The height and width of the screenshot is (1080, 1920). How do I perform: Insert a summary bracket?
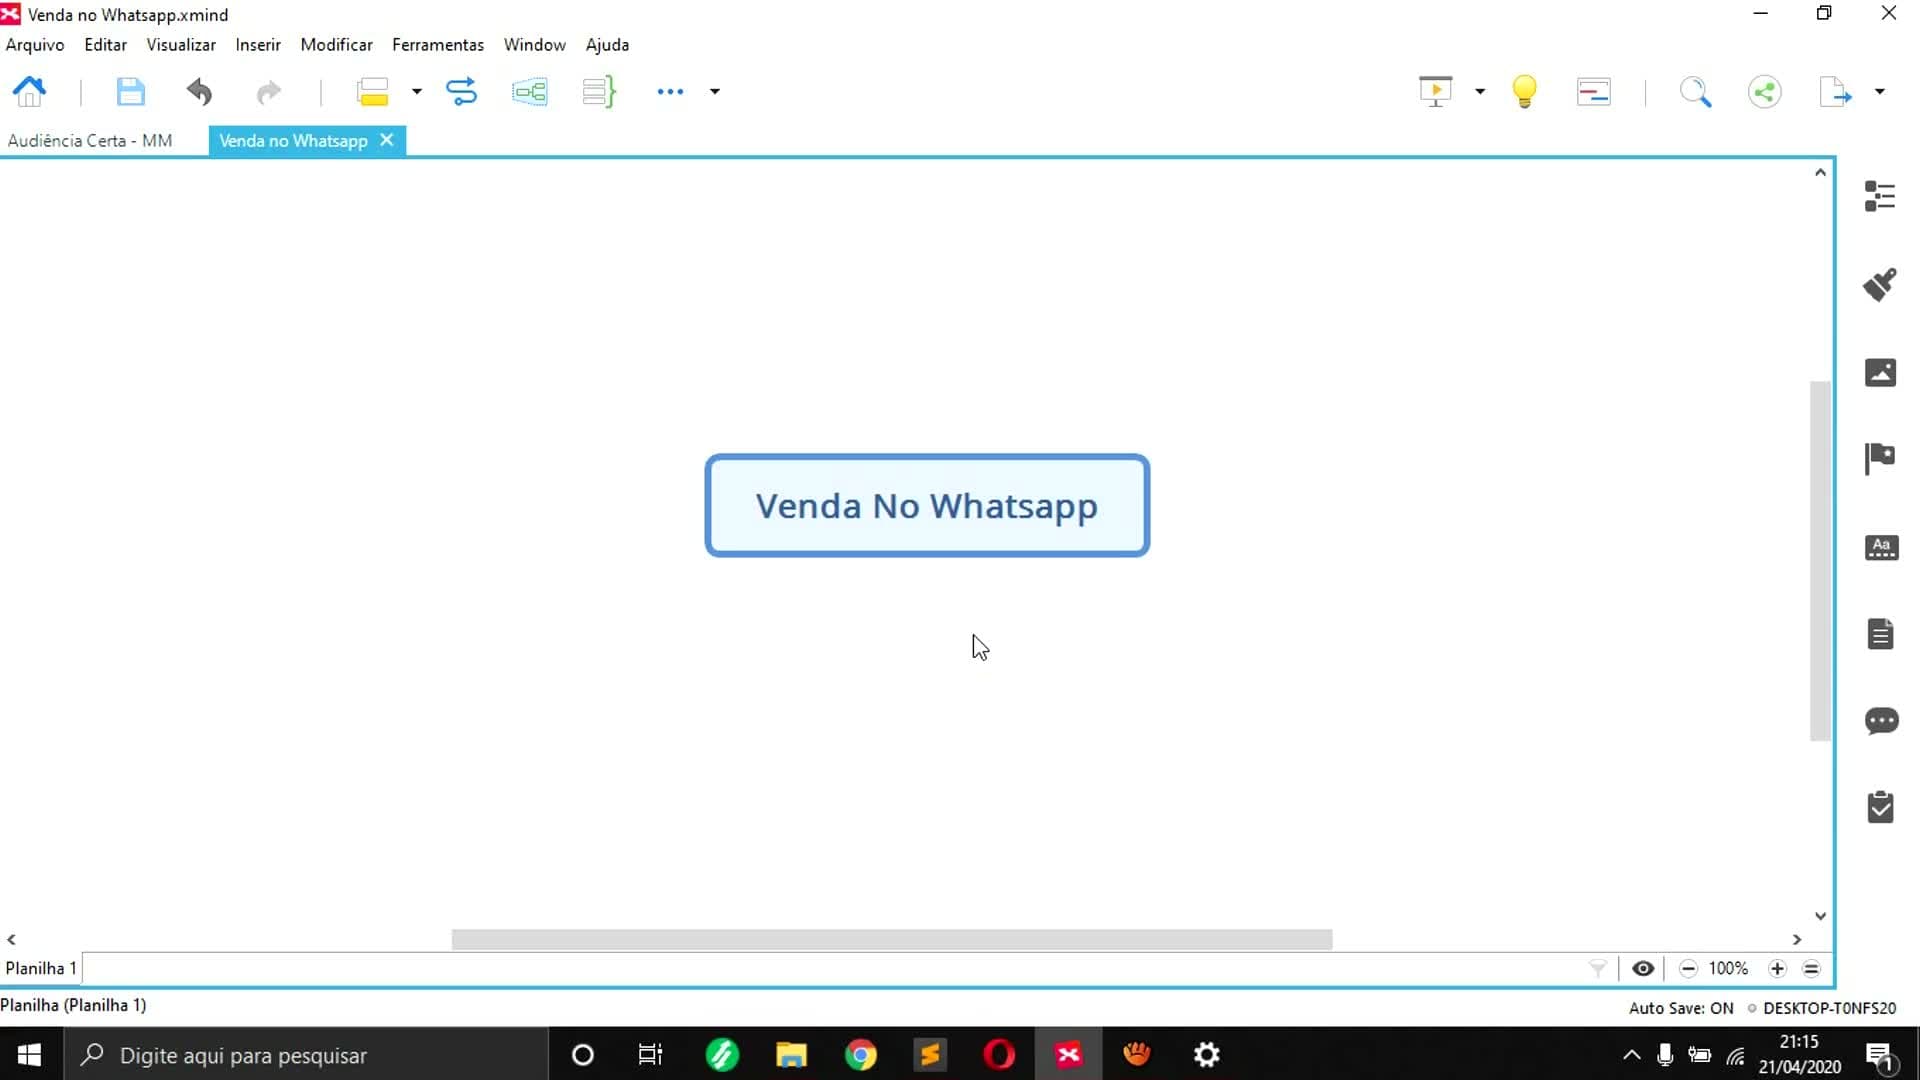click(x=598, y=92)
